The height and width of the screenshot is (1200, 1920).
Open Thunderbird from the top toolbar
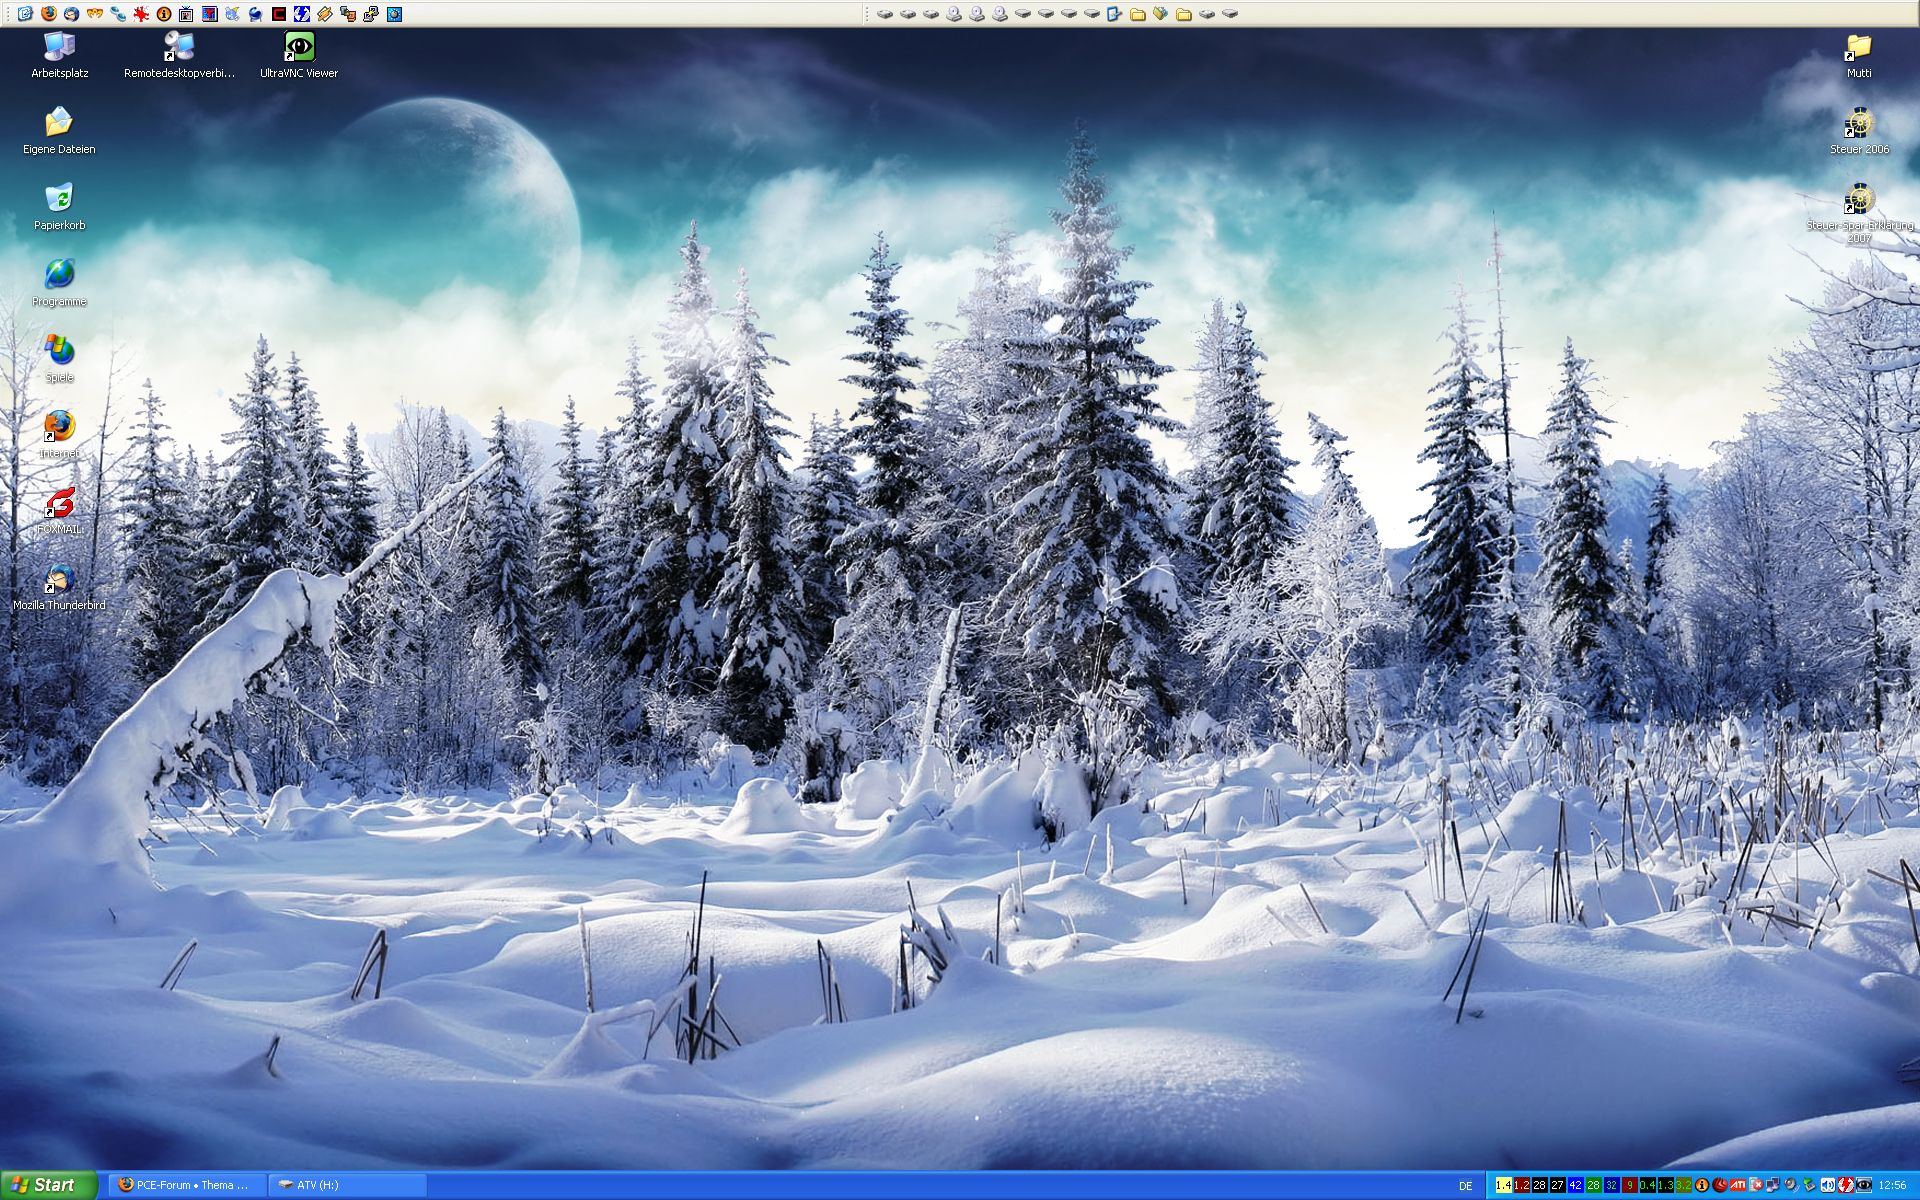click(71, 14)
